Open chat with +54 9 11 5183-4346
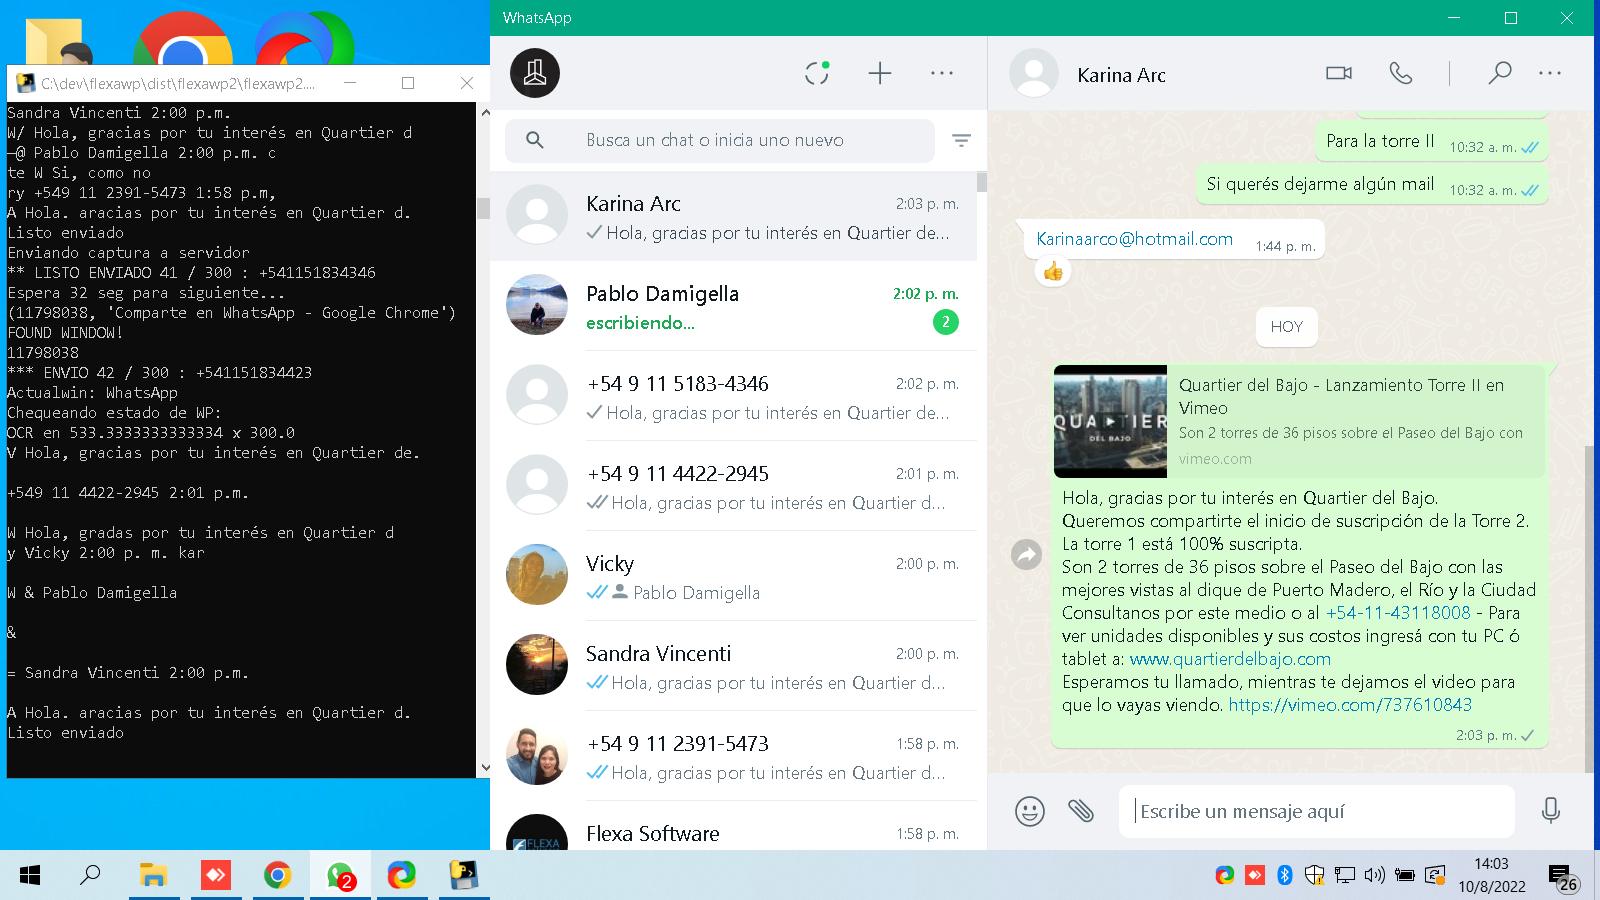Screen dimensions: 1600x900 tap(733, 396)
